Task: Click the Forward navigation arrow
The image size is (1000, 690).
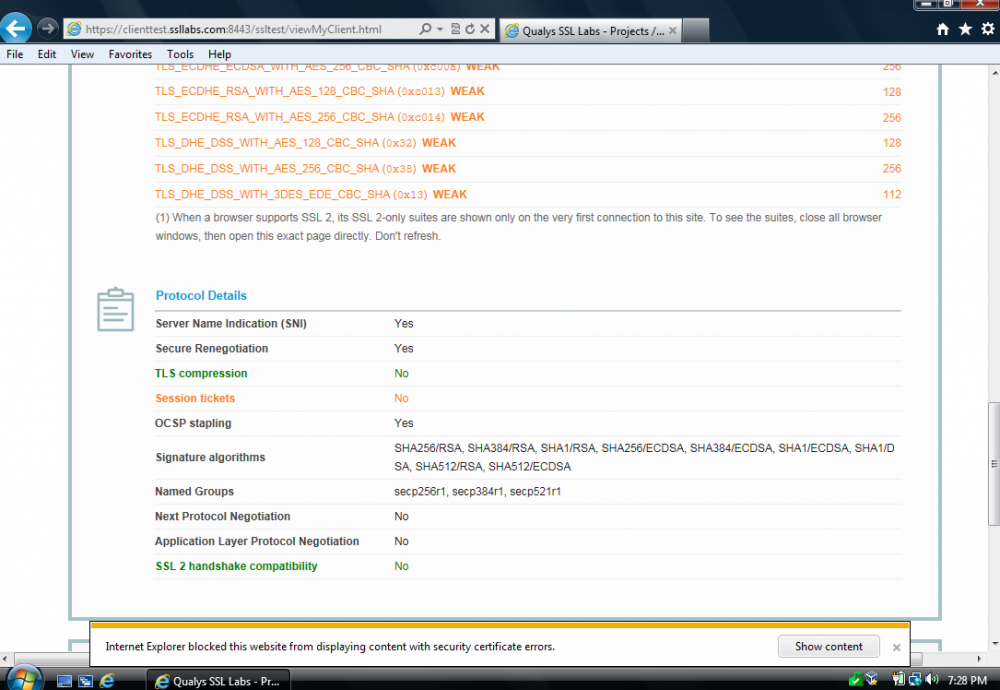Action: [47, 28]
